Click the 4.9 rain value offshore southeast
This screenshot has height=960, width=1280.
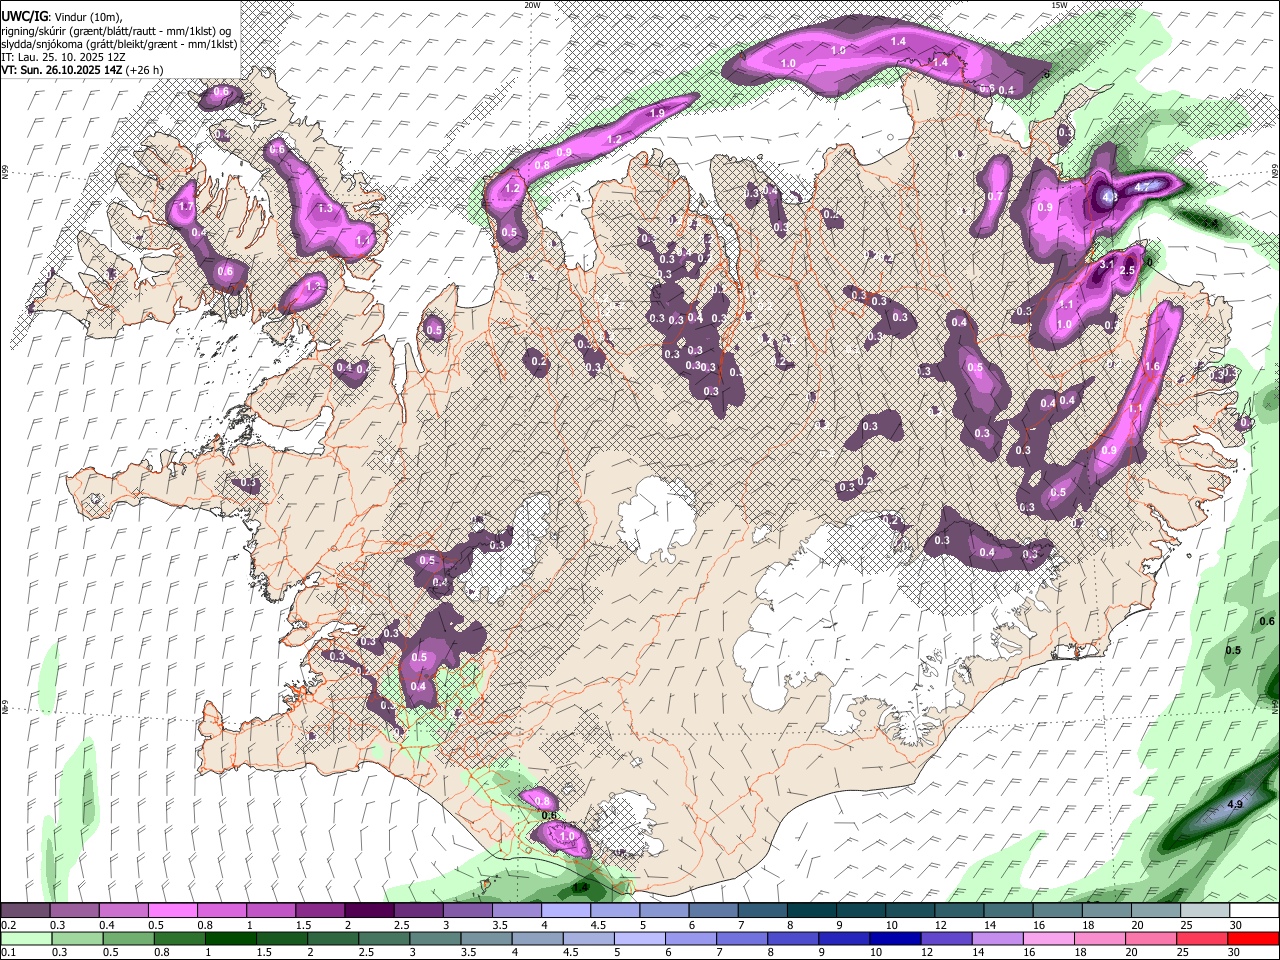tap(1235, 804)
